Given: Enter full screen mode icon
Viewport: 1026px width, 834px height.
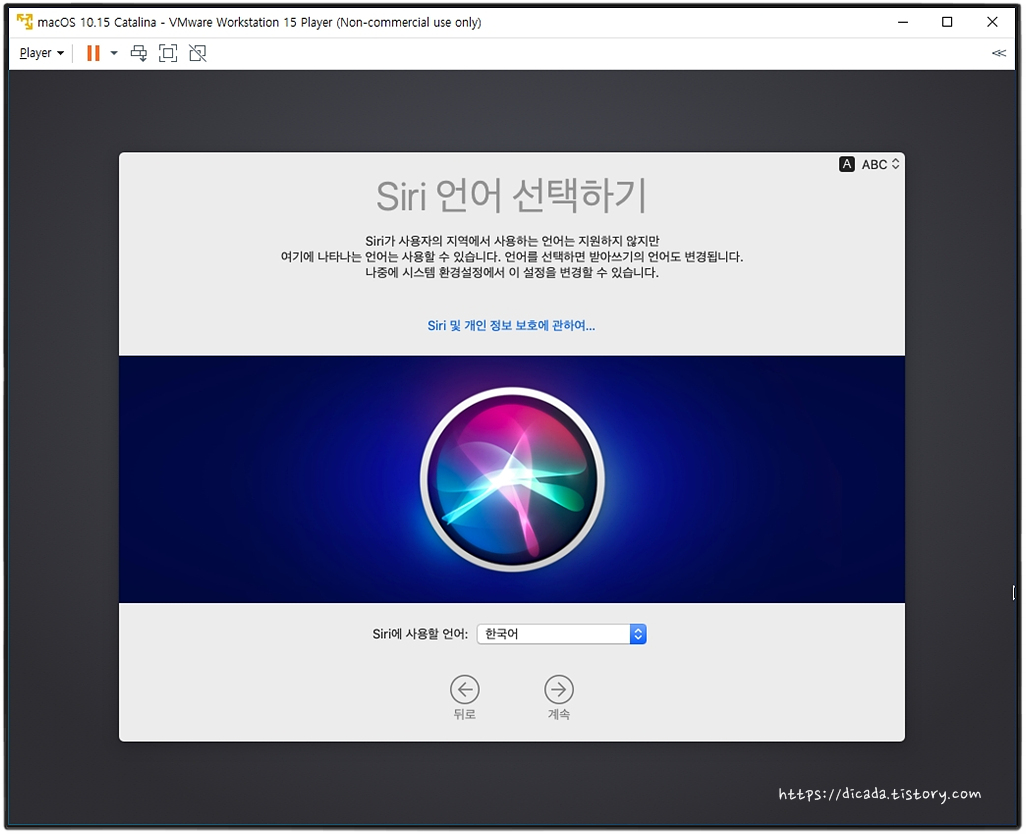Looking at the screenshot, I should pos(168,53).
